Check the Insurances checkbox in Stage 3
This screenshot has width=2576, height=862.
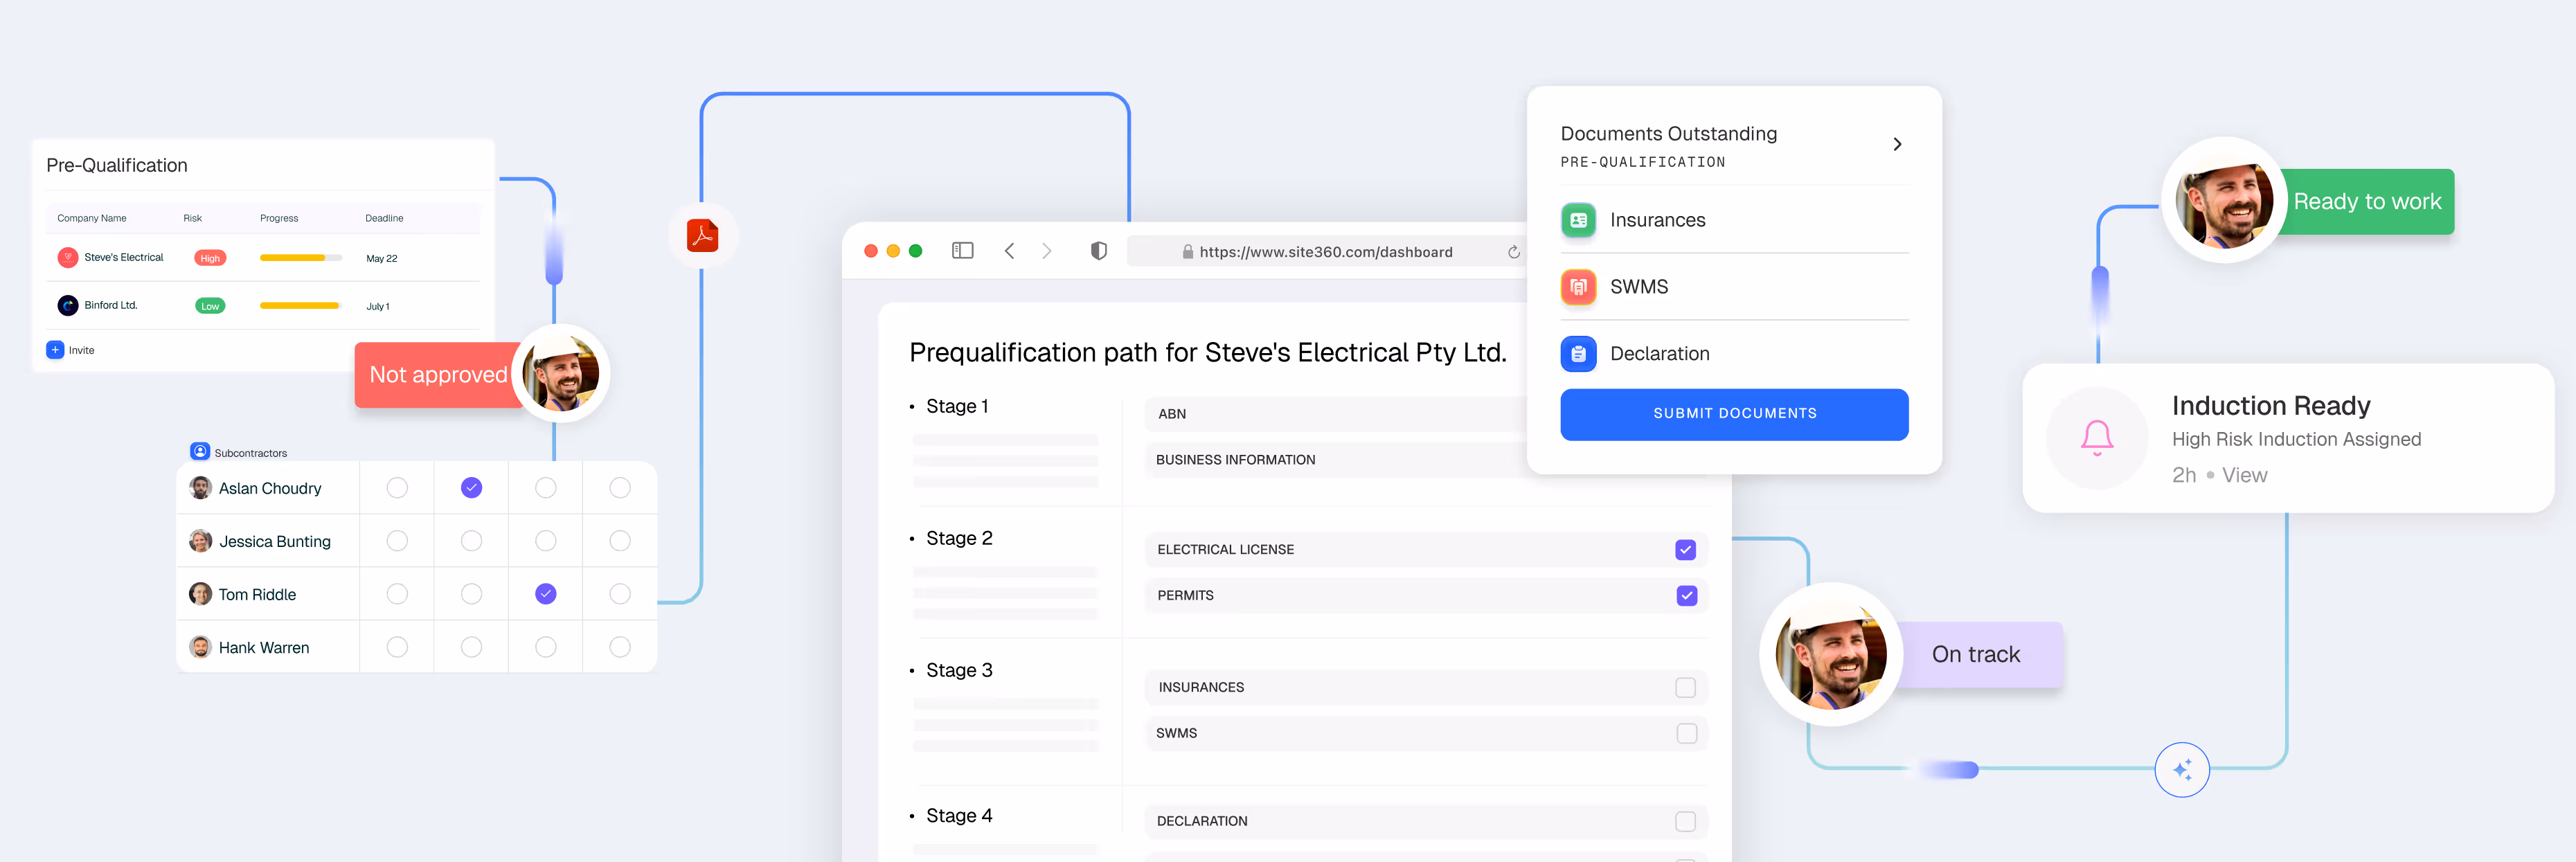click(x=1685, y=687)
